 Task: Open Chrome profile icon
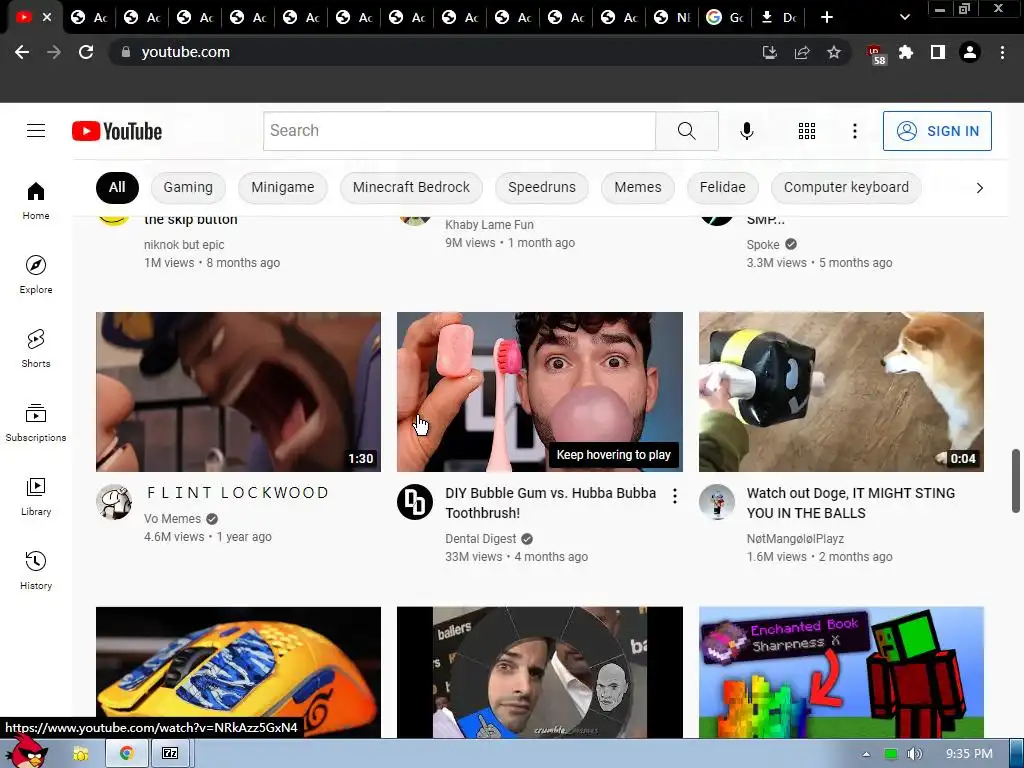[970, 52]
